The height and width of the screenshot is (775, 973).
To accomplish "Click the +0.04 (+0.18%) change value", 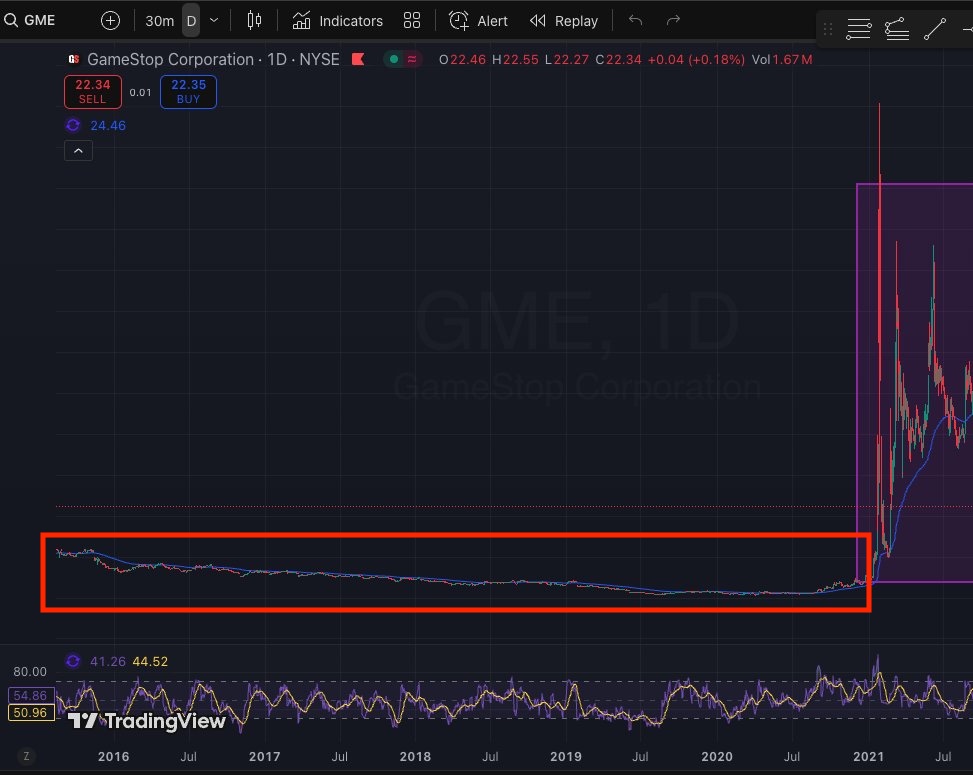I will 696,60.
